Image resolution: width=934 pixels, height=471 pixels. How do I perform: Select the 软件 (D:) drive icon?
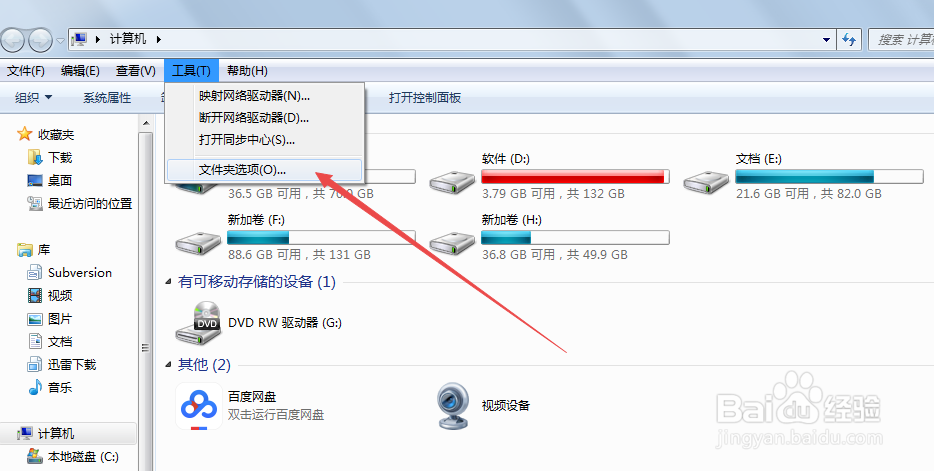tap(453, 181)
